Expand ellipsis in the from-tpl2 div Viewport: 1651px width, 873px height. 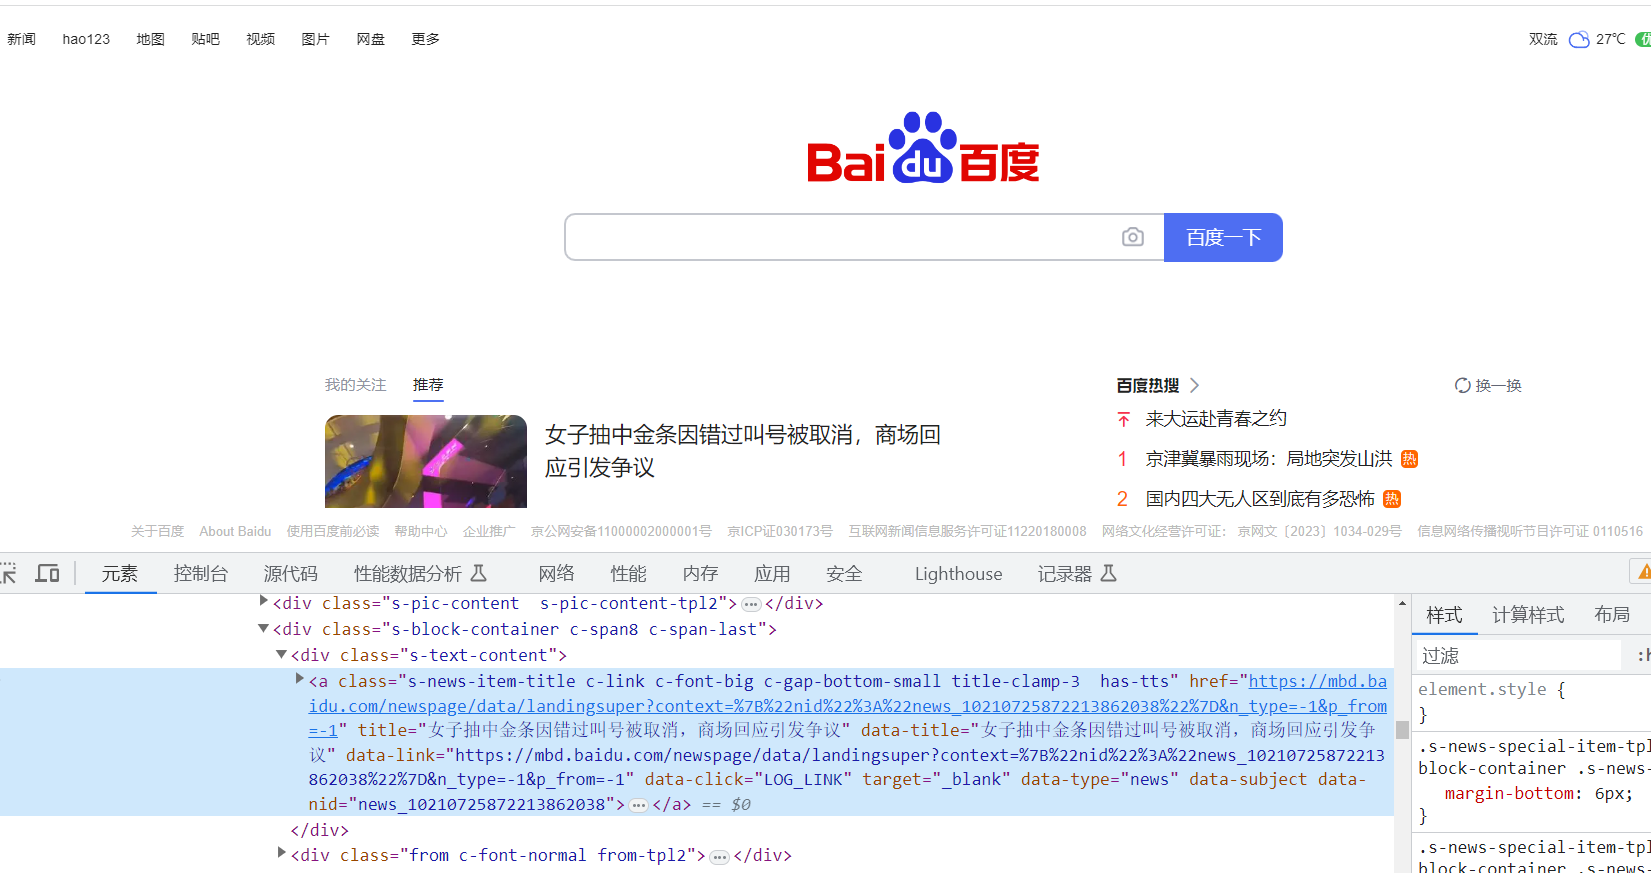(719, 857)
